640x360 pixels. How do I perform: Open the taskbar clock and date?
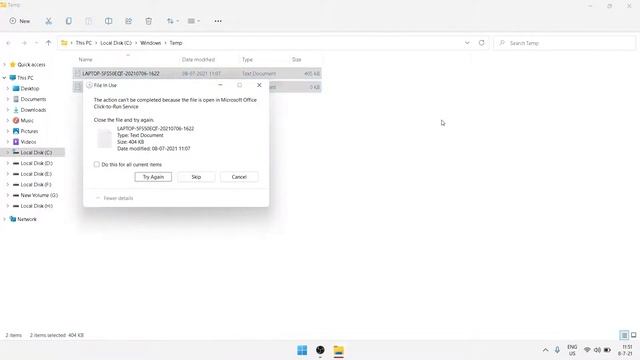click(626, 350)
